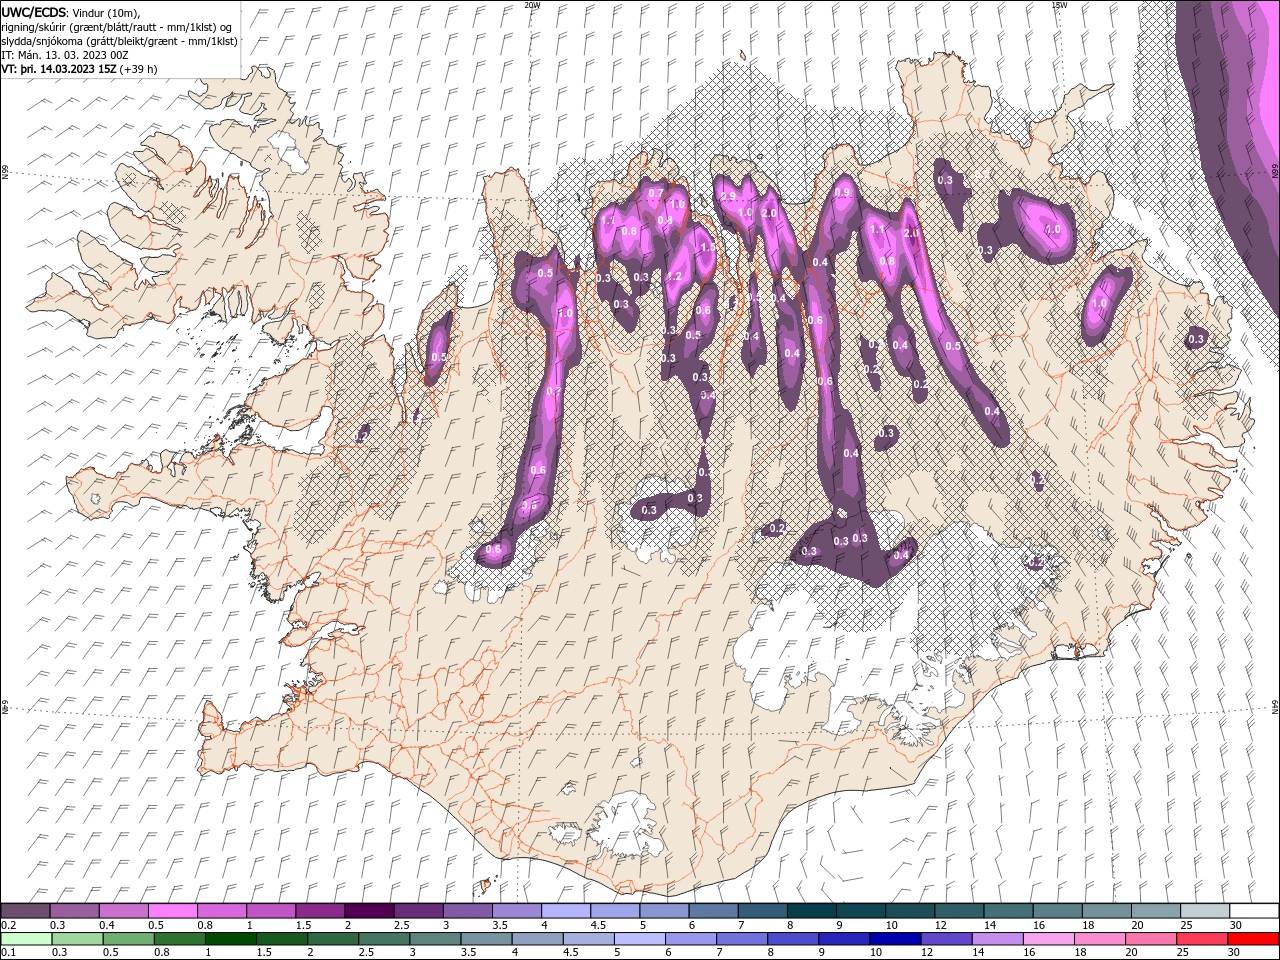The height and width of the screenshot is (960, 1280).
Task: Click the dark teal top-row swatch labeled 8
Action: pyautogui.click(x=811, y=911)
